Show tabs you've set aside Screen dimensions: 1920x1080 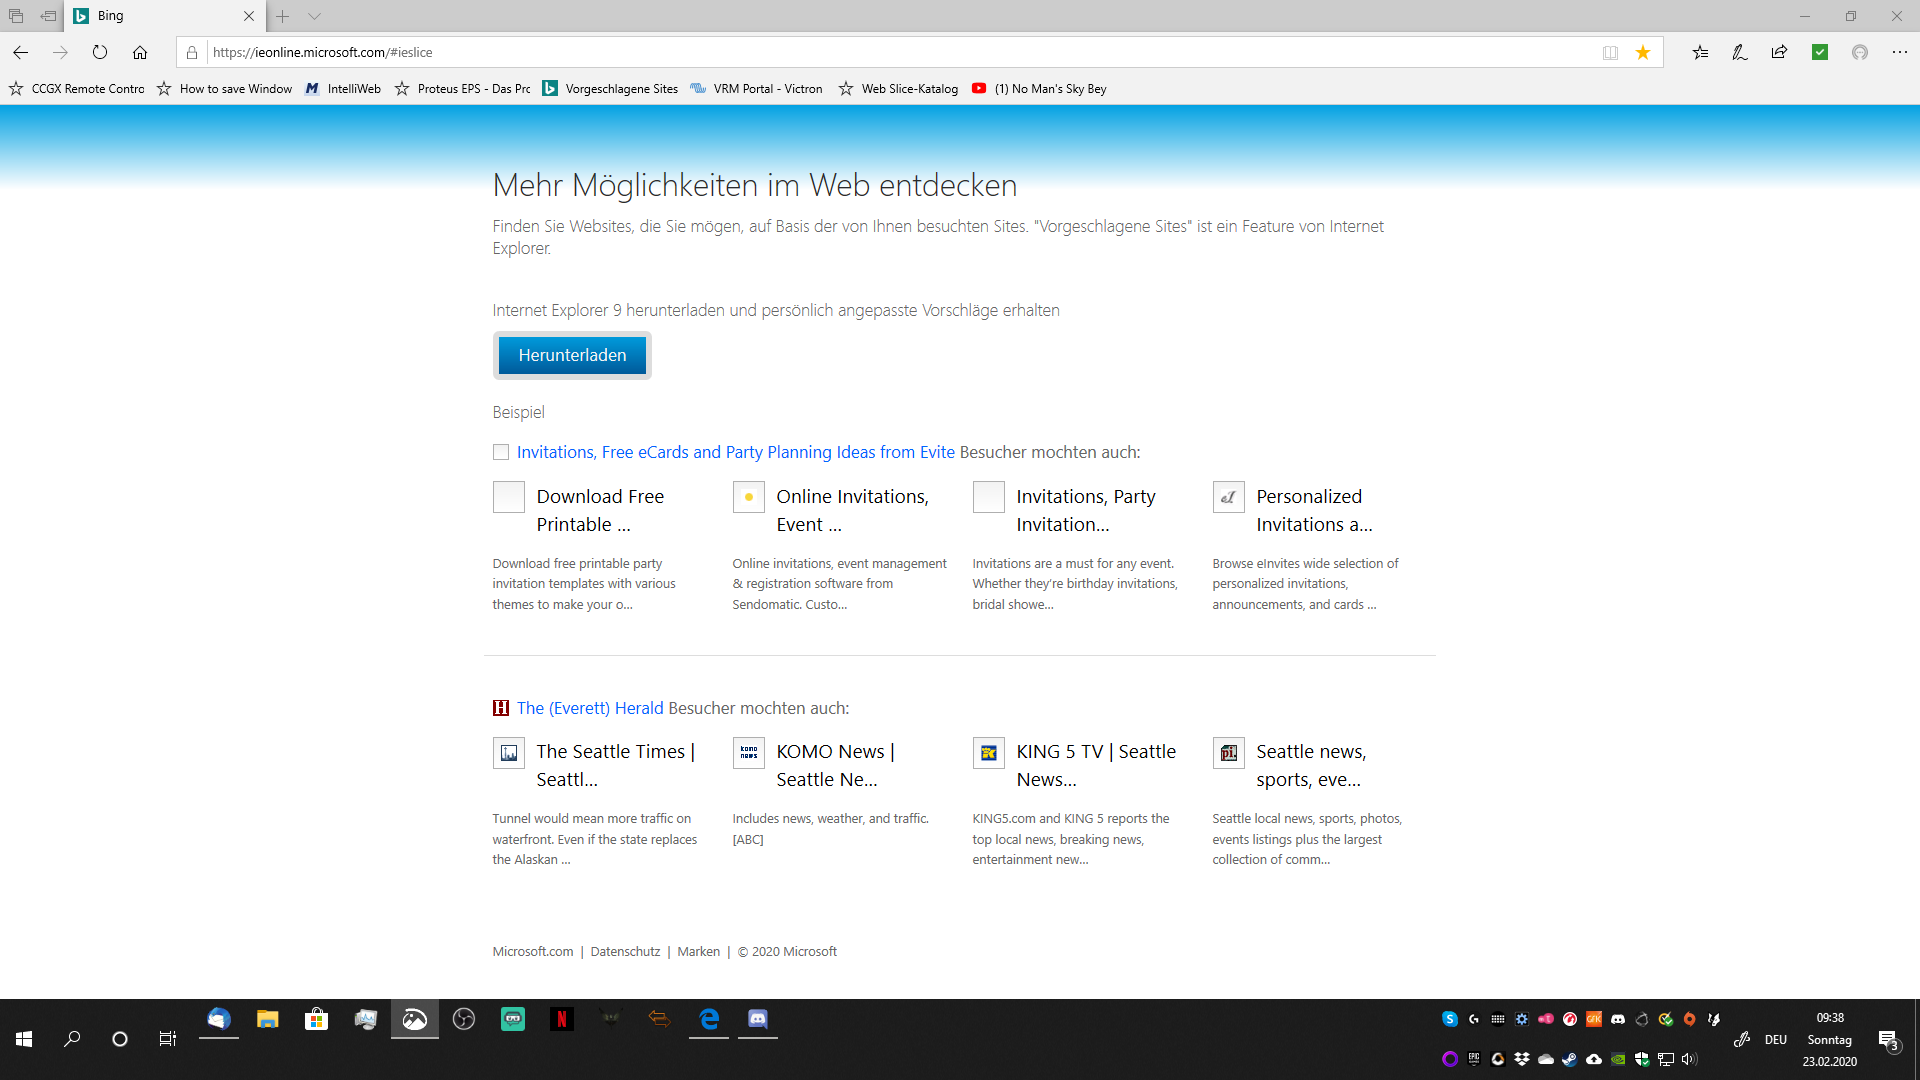tap(16, 16)
